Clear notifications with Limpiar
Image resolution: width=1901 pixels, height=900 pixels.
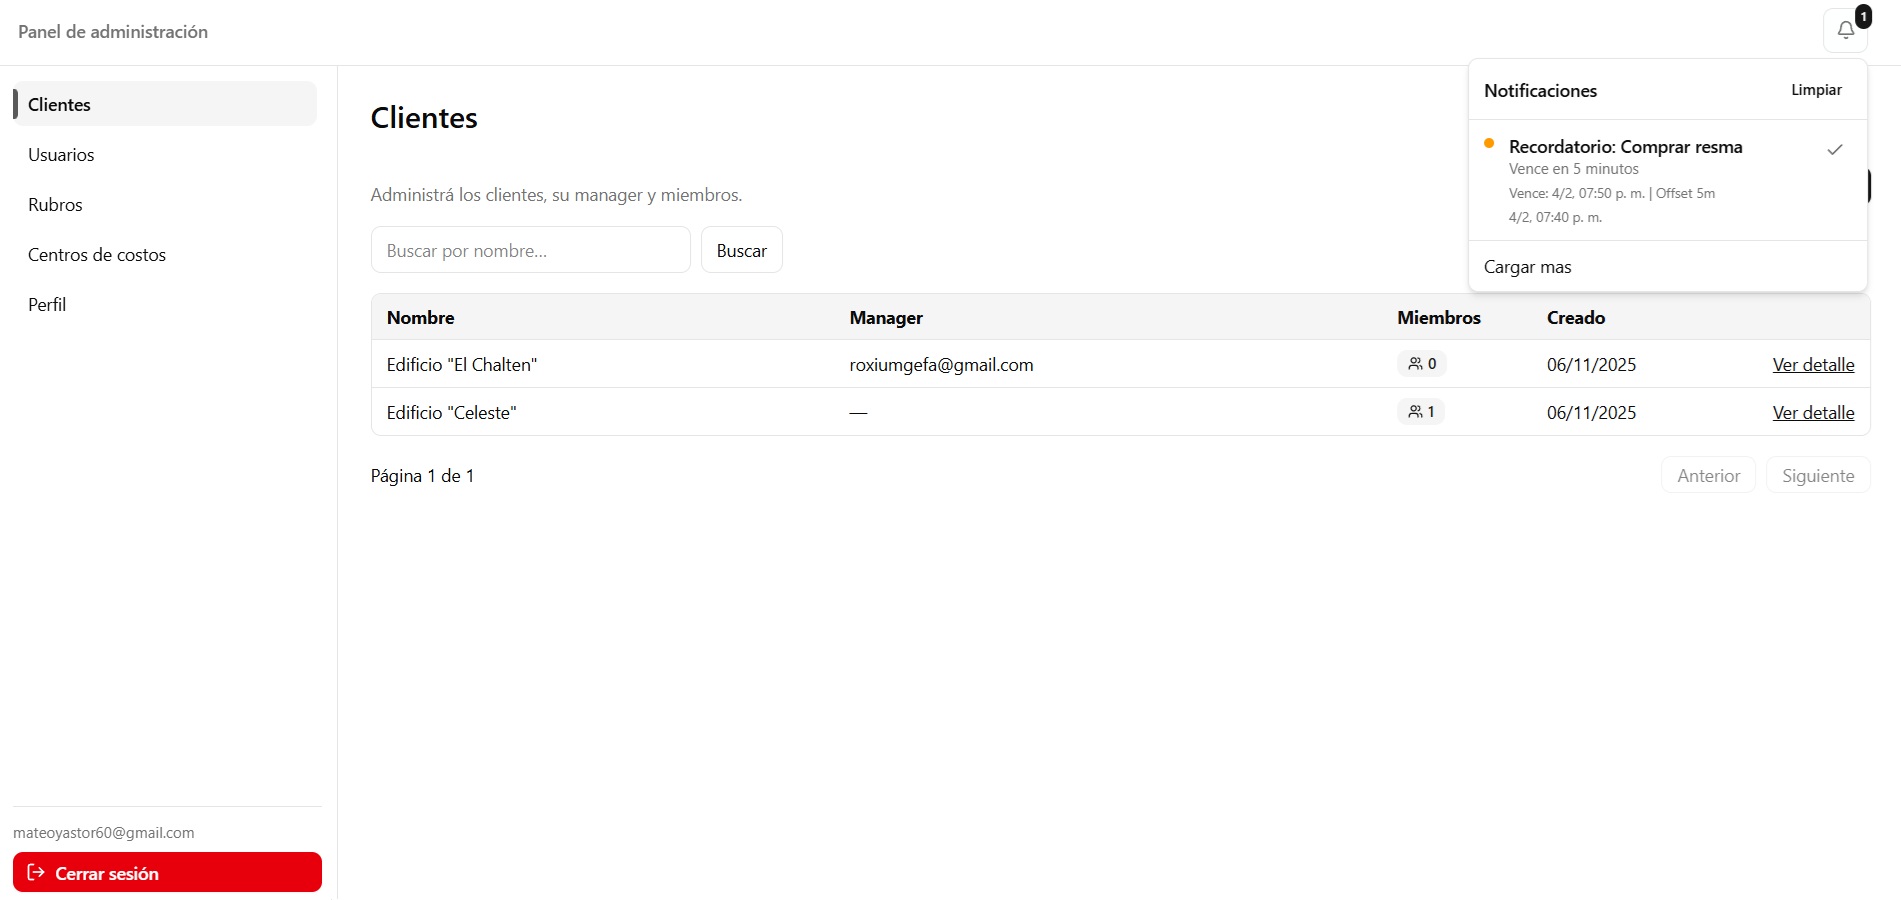click(1815, 90)
